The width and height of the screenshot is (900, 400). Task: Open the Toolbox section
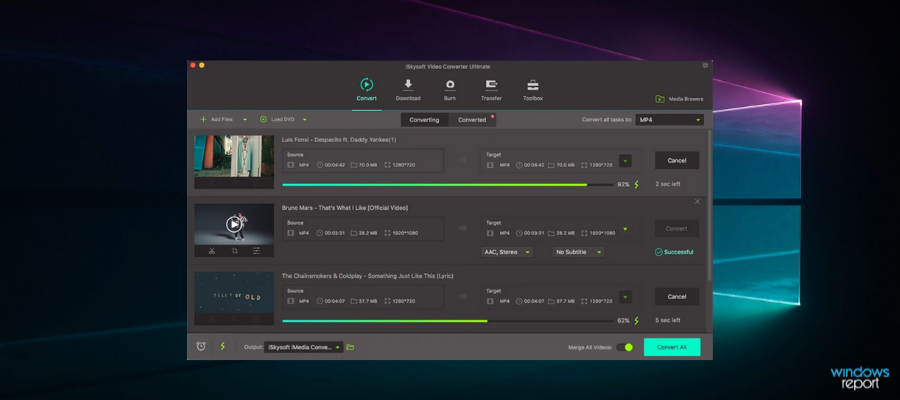[x=533, y=89]
